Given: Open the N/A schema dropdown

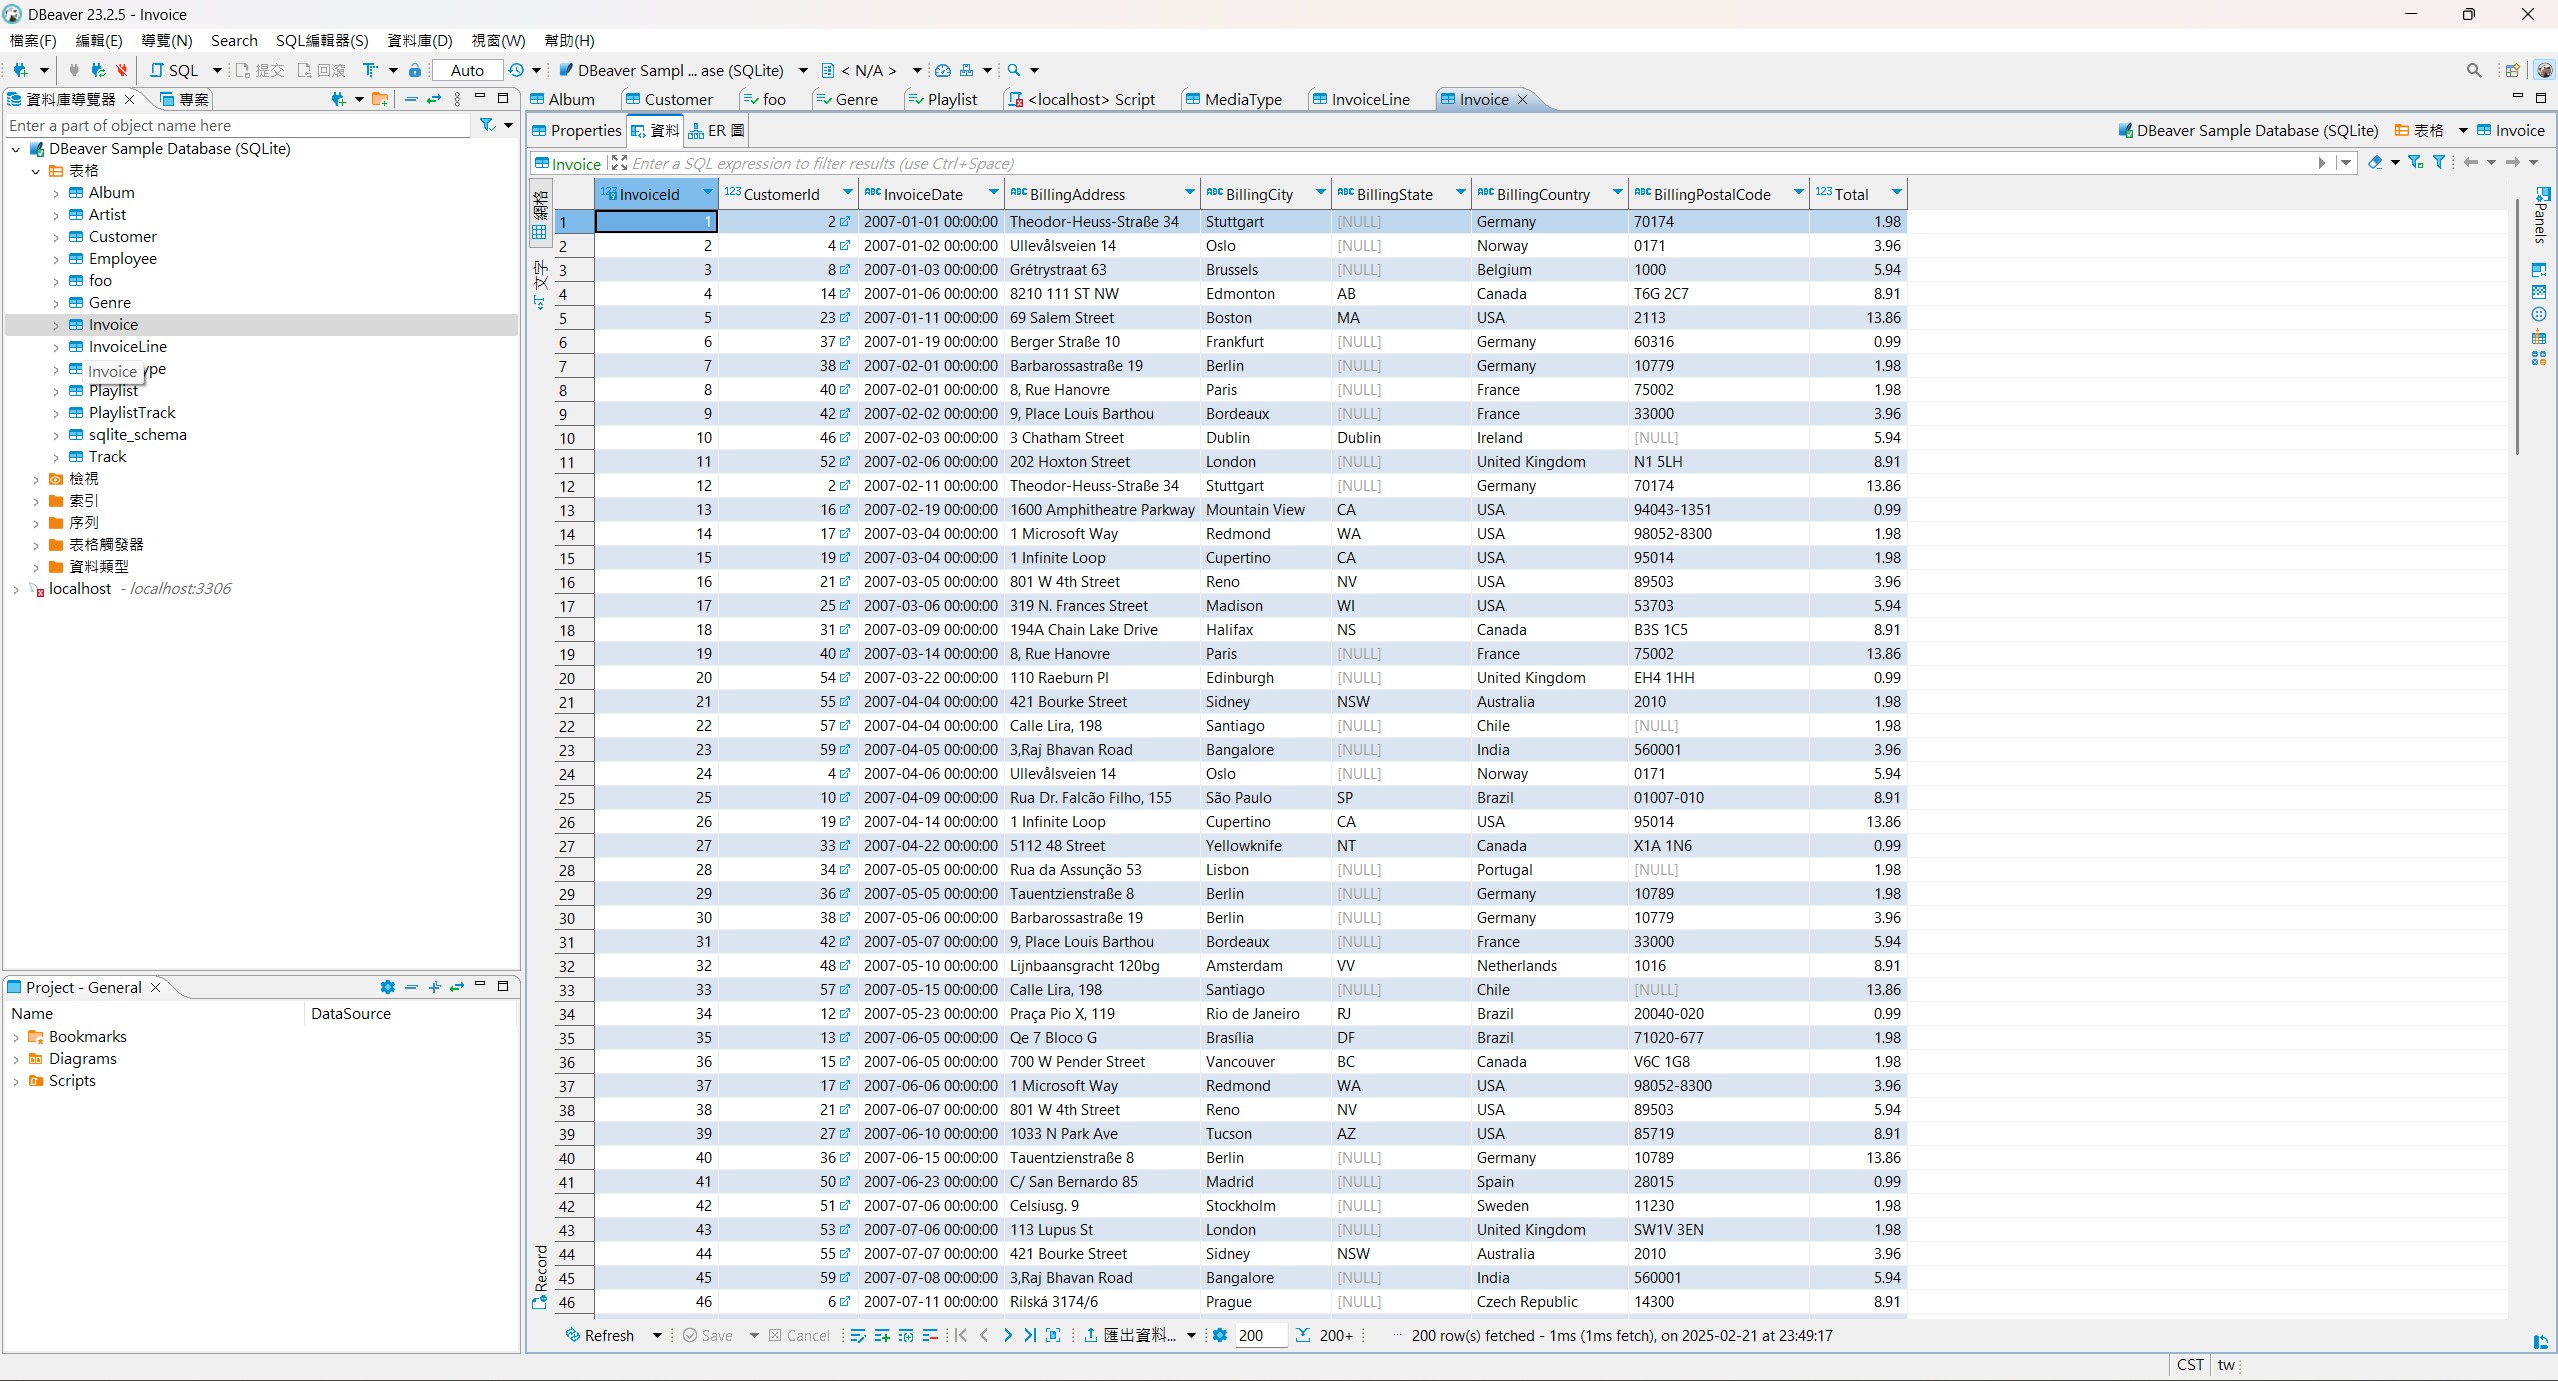Looking at the screenshot, I should click(x=916, y=70).
